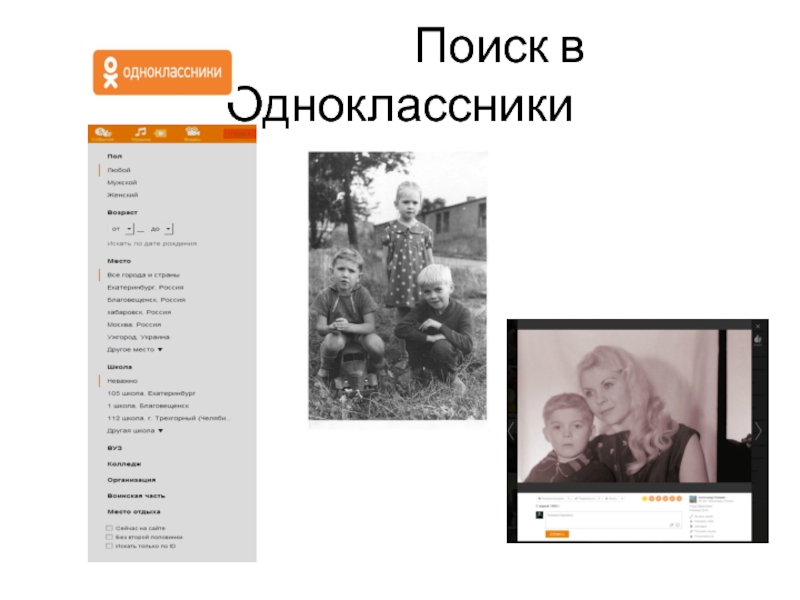Screen dimensions: 800x600
Task: Choose place хабаровск, Россия
Action: click(x=139, y=312)
